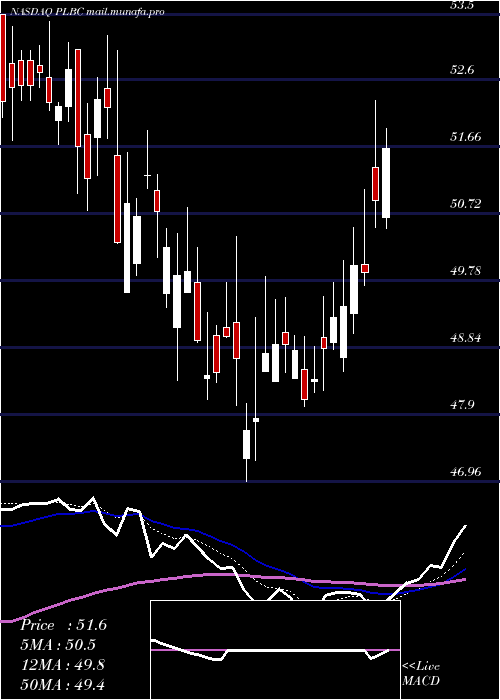Image resolution: width=500 pixels, height=700 pixels.
Task: Click the 52.6 price axis label
Action: [461, 70]
